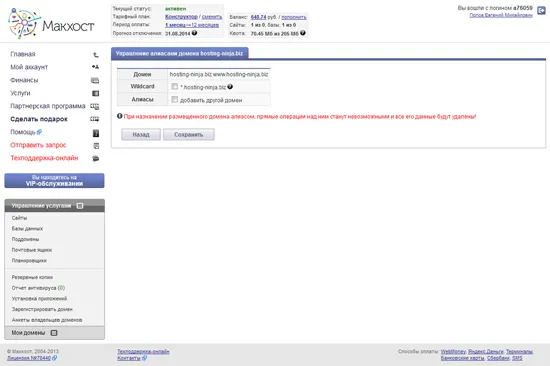This screenshot has height=366, width=550.
Task: Click the Помощь book icon
Action: 96,133
